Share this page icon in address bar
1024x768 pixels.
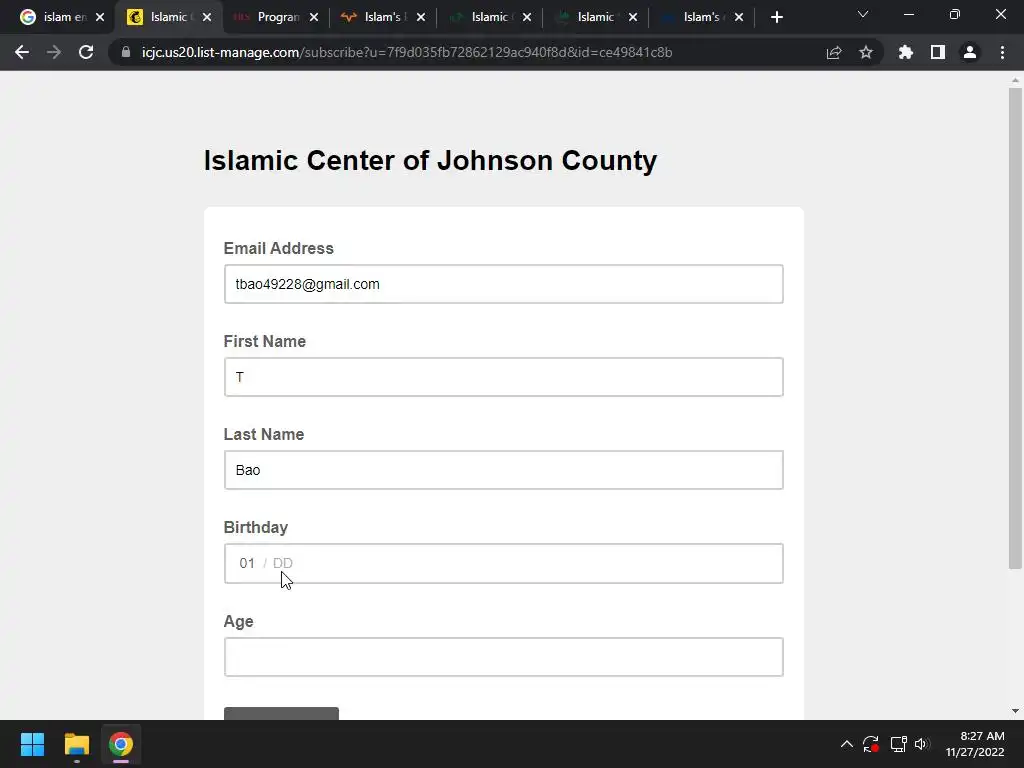(834, 52)
